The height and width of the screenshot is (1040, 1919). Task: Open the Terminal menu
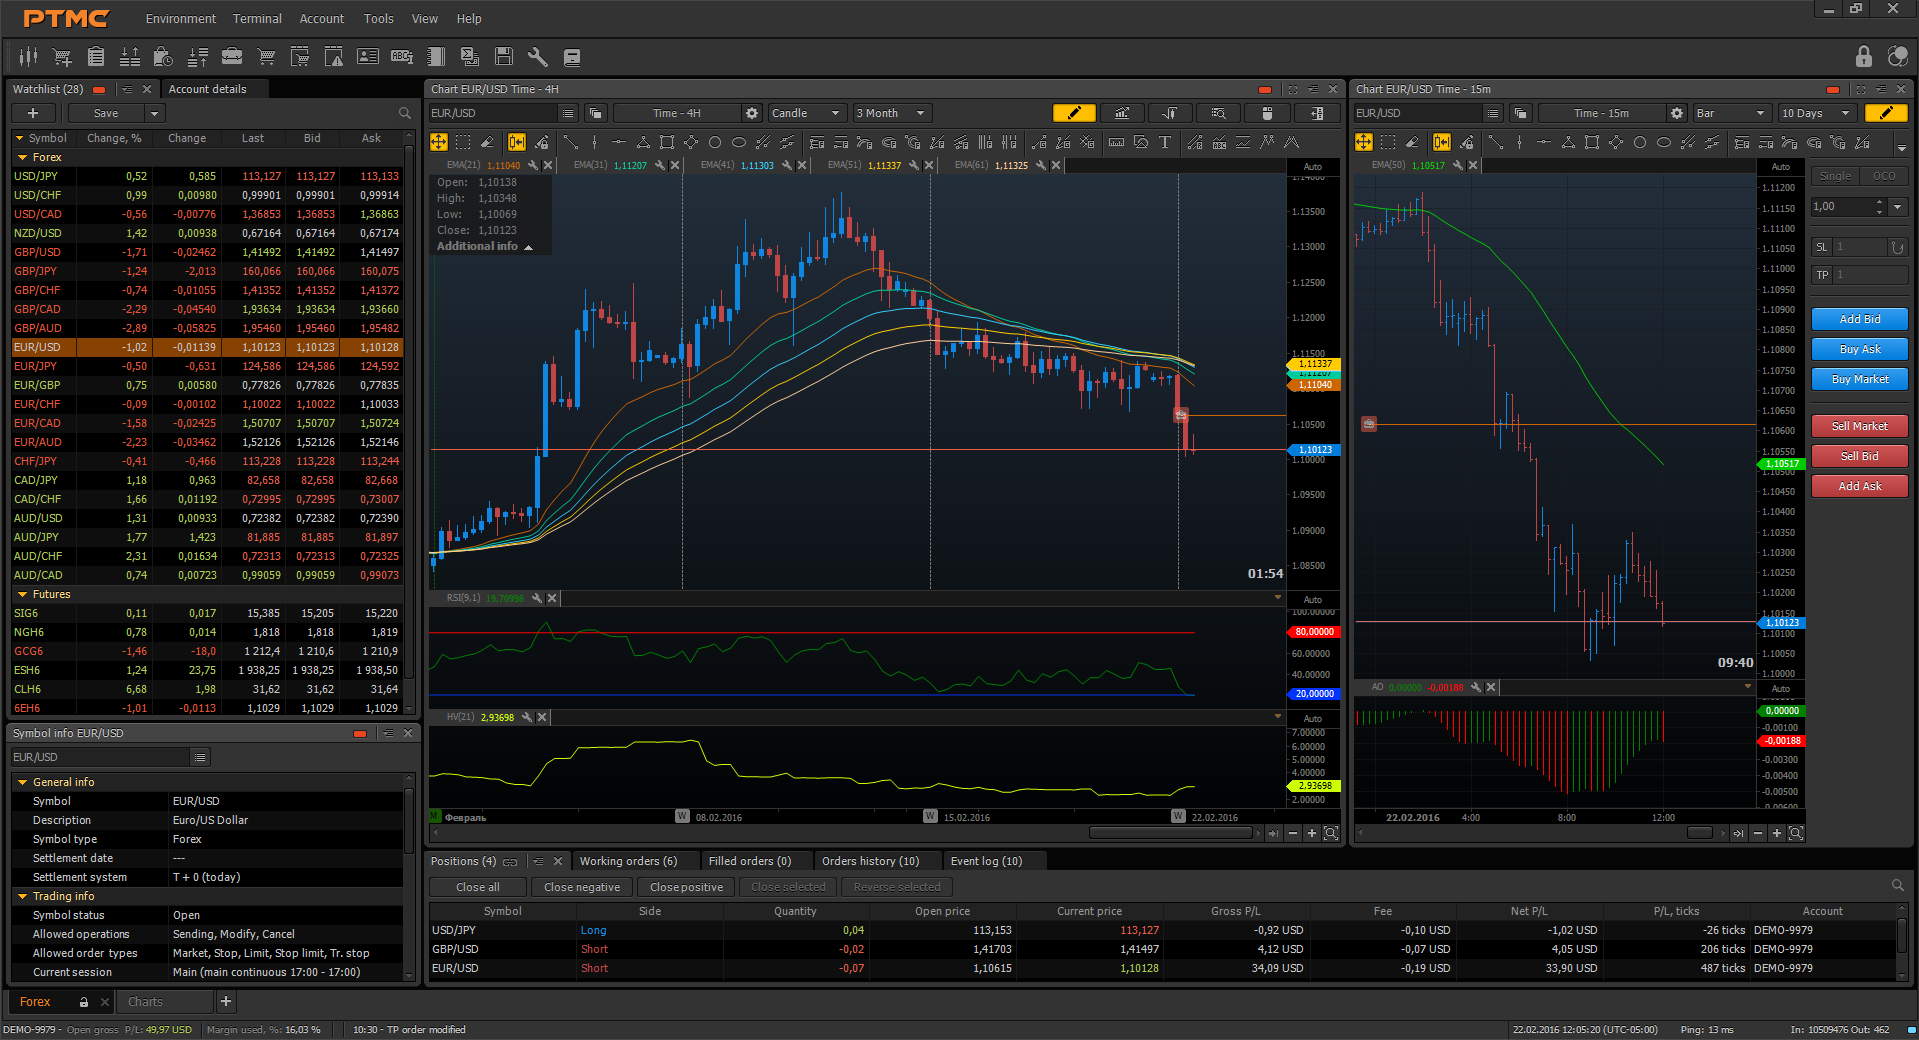(257, 18)
